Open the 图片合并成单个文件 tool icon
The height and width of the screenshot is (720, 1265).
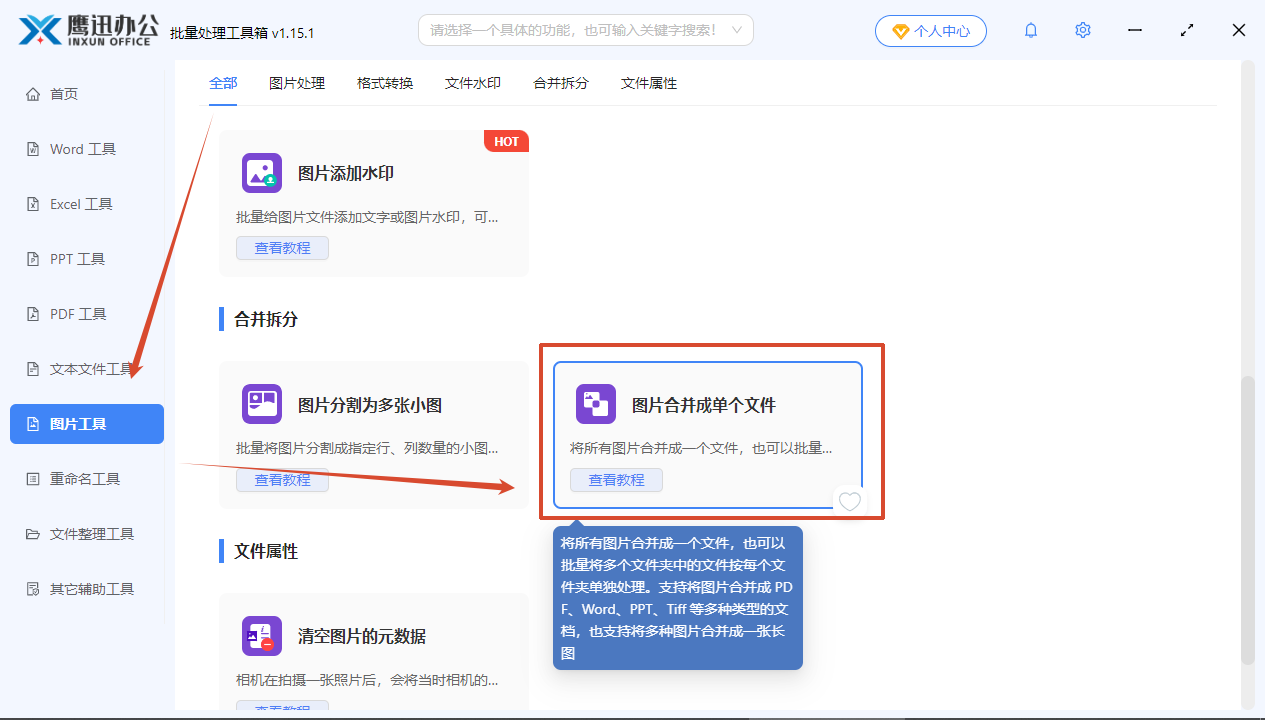coord(596,404)
